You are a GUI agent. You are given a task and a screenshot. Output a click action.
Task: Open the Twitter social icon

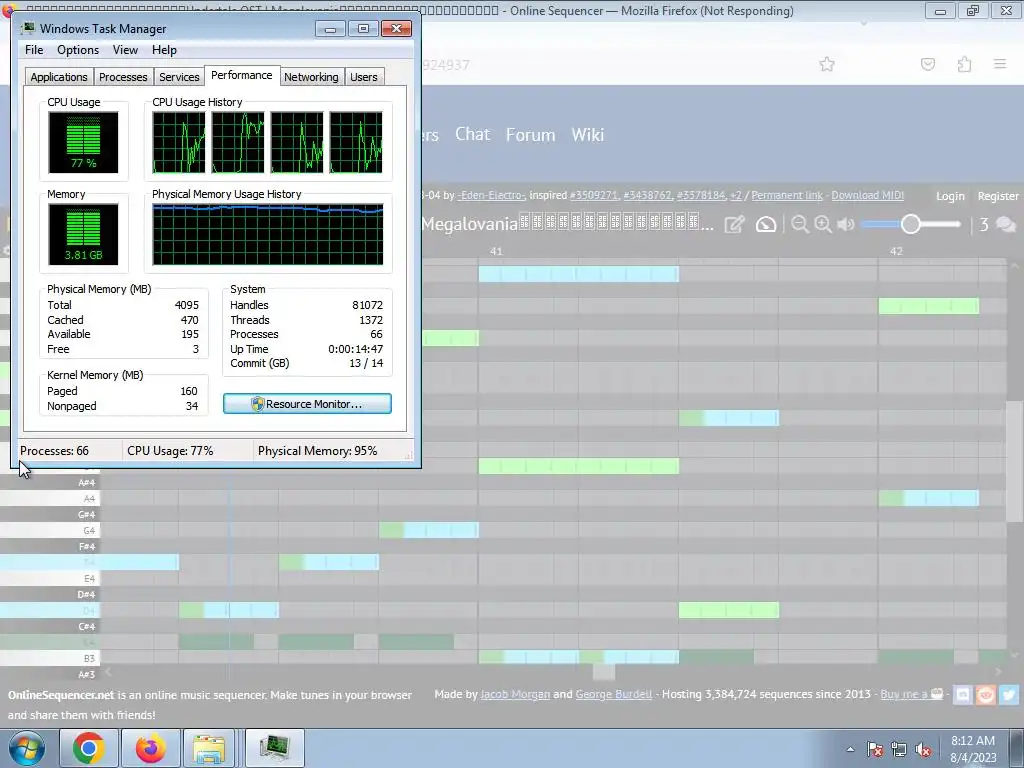point(1008,695)
